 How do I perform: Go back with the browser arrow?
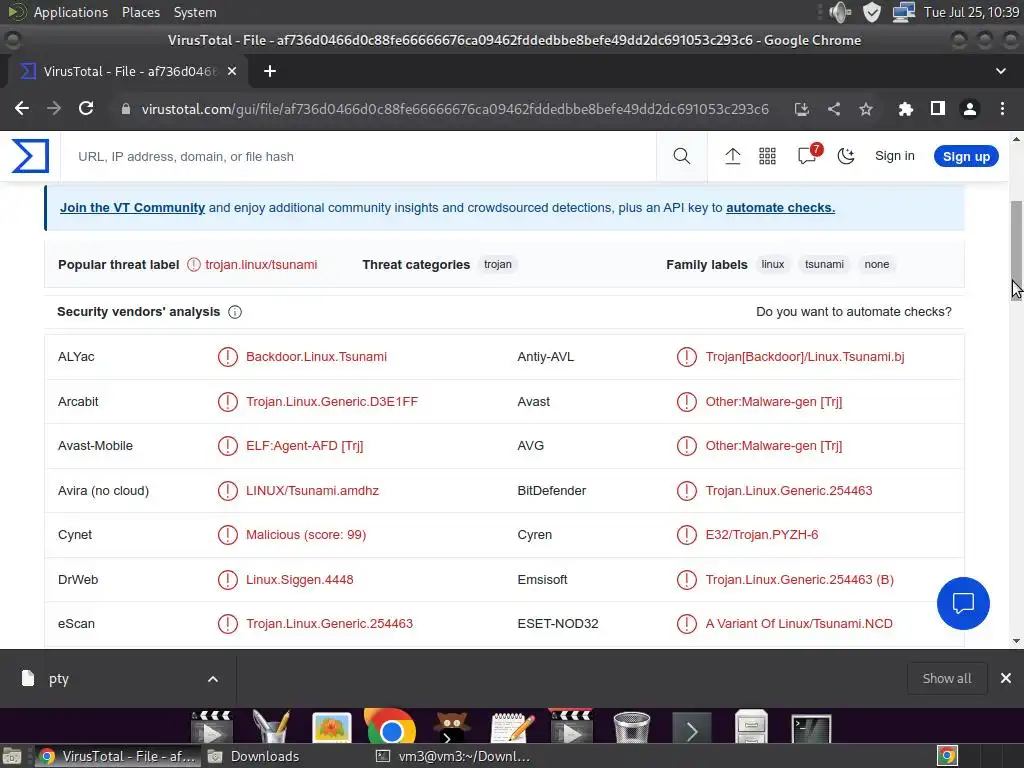[x=22, y=108]
